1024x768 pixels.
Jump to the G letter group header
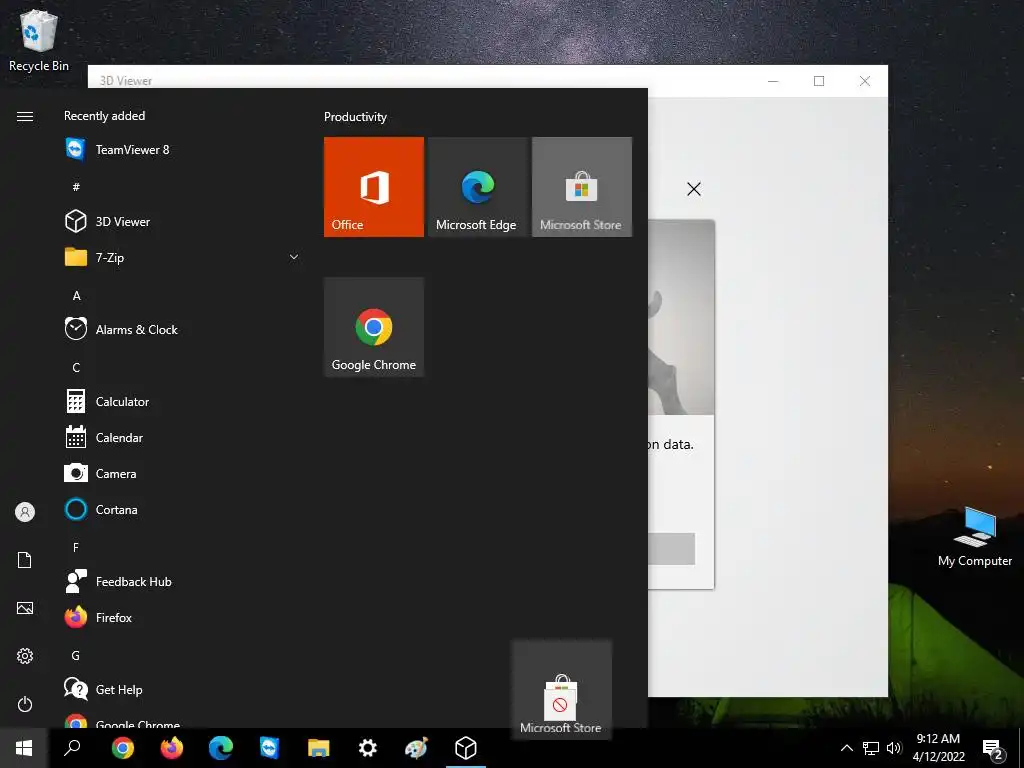(x=76, y=656)
